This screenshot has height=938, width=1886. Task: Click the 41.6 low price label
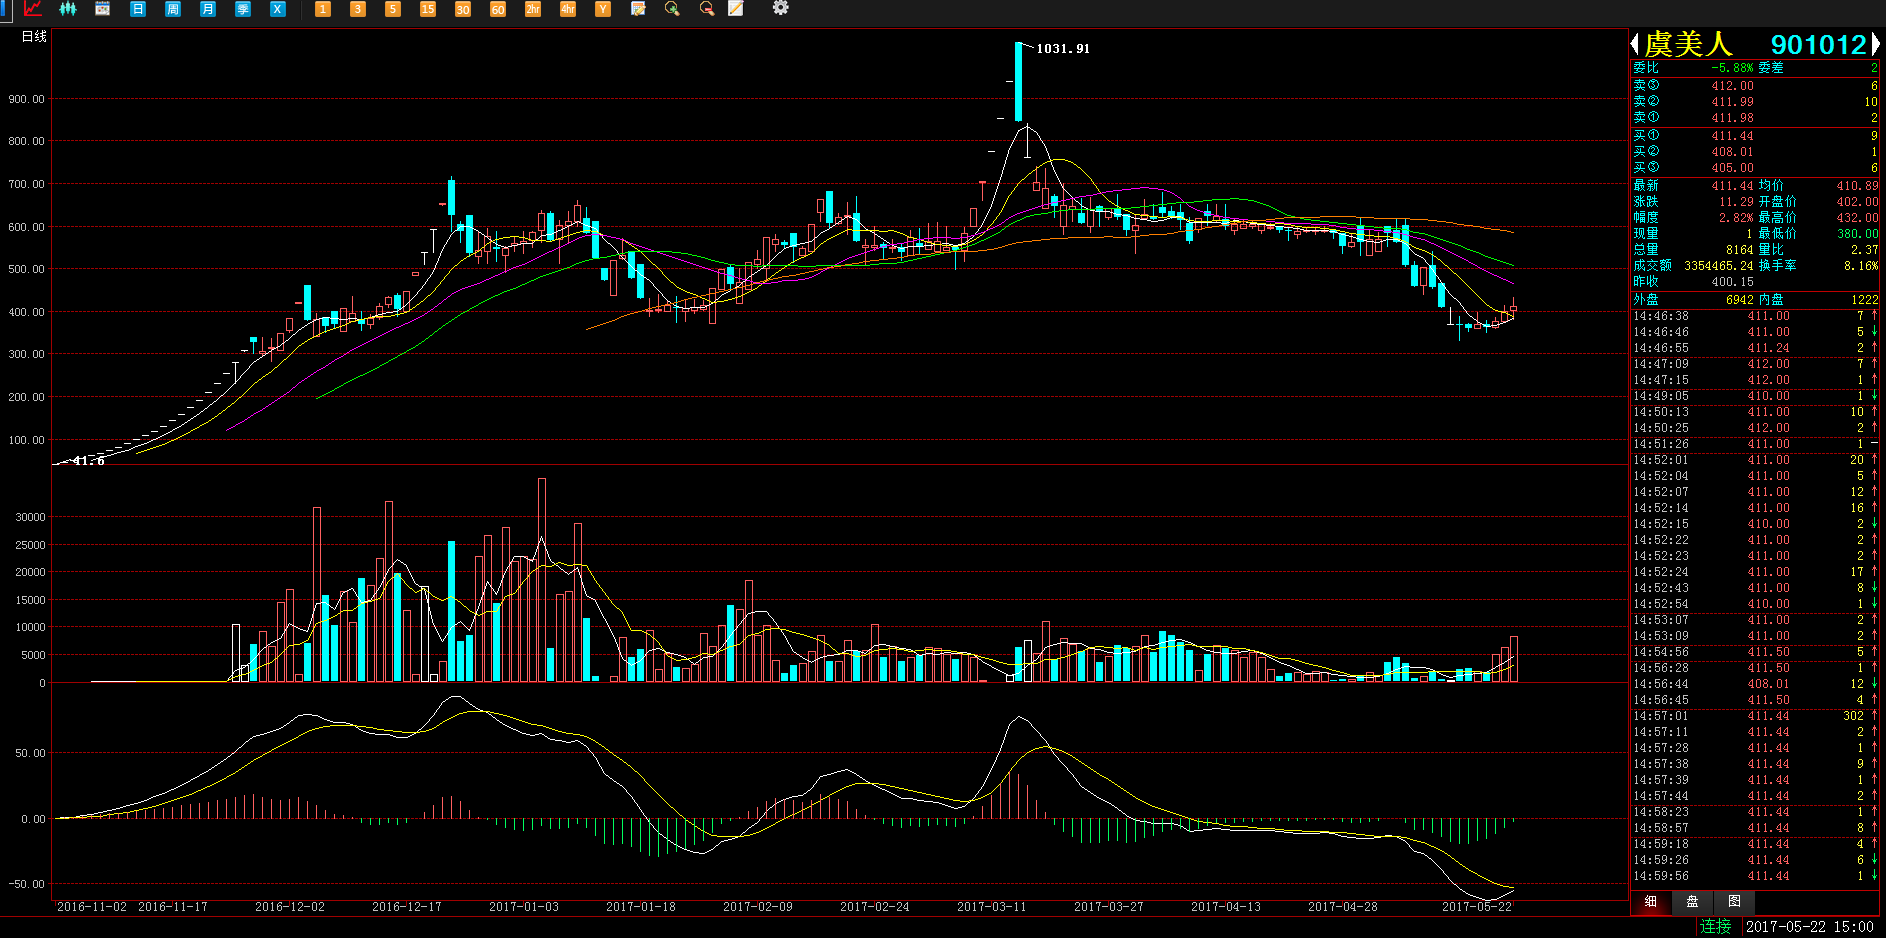click(88, 461)
